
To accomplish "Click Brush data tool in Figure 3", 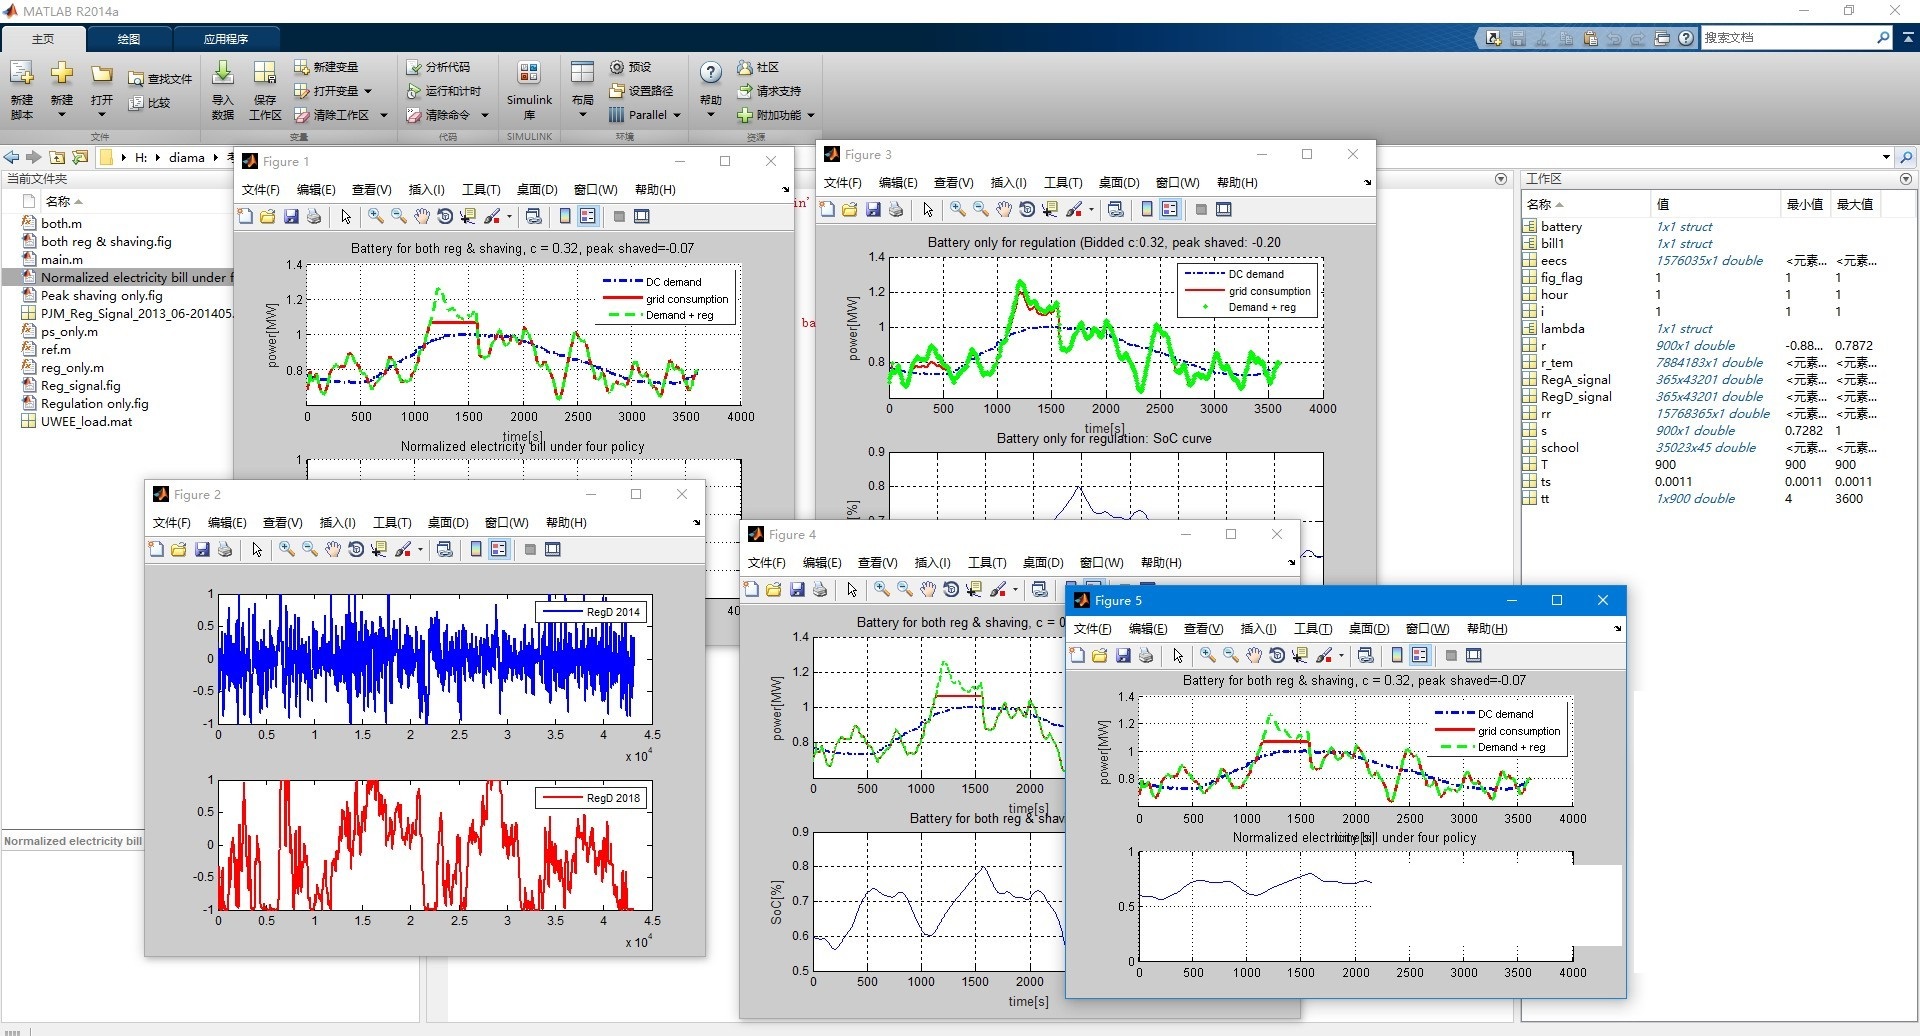I will click(1075, 209).
